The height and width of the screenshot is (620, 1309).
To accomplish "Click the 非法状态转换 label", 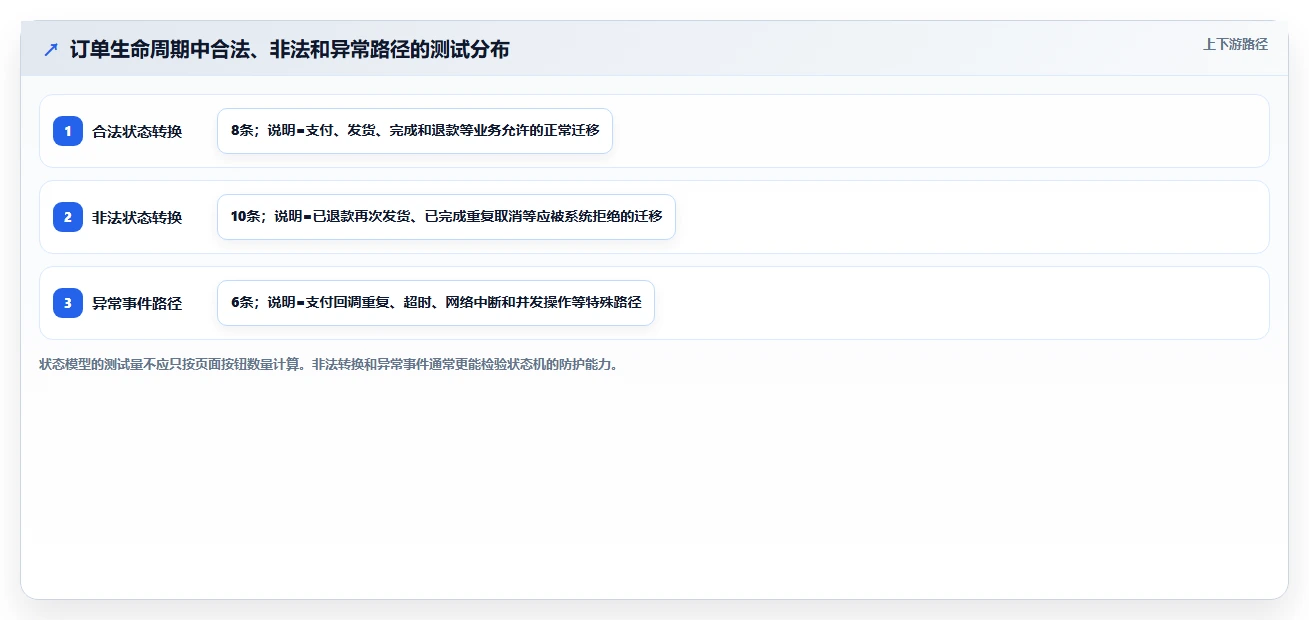I will (x=137, y=217).
